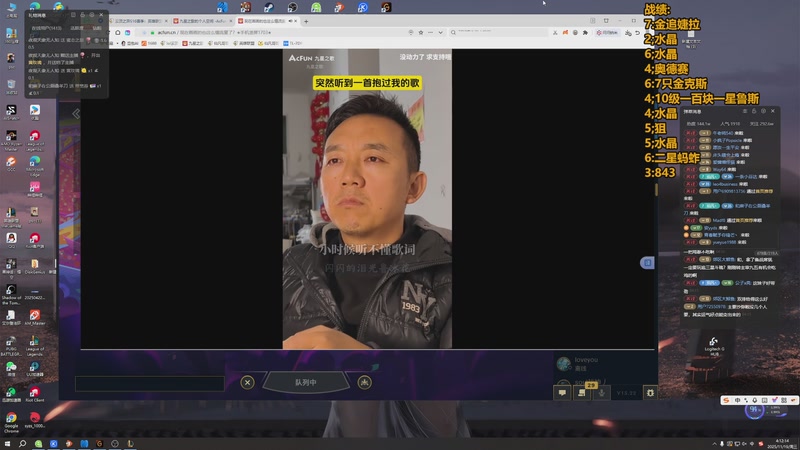Bookmark this page with the star icon

click(x=420, y=32)
